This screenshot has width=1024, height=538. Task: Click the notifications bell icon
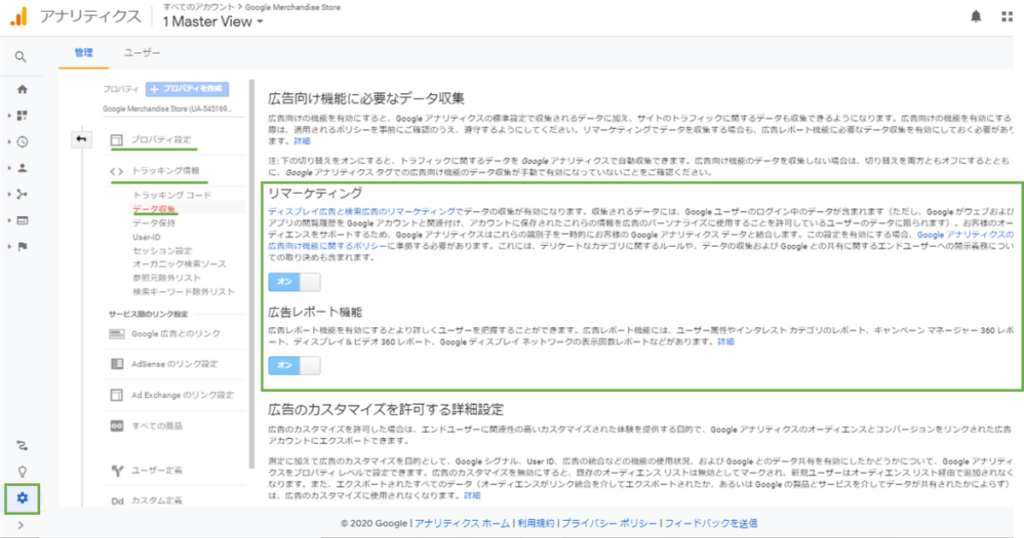point(976,17)
